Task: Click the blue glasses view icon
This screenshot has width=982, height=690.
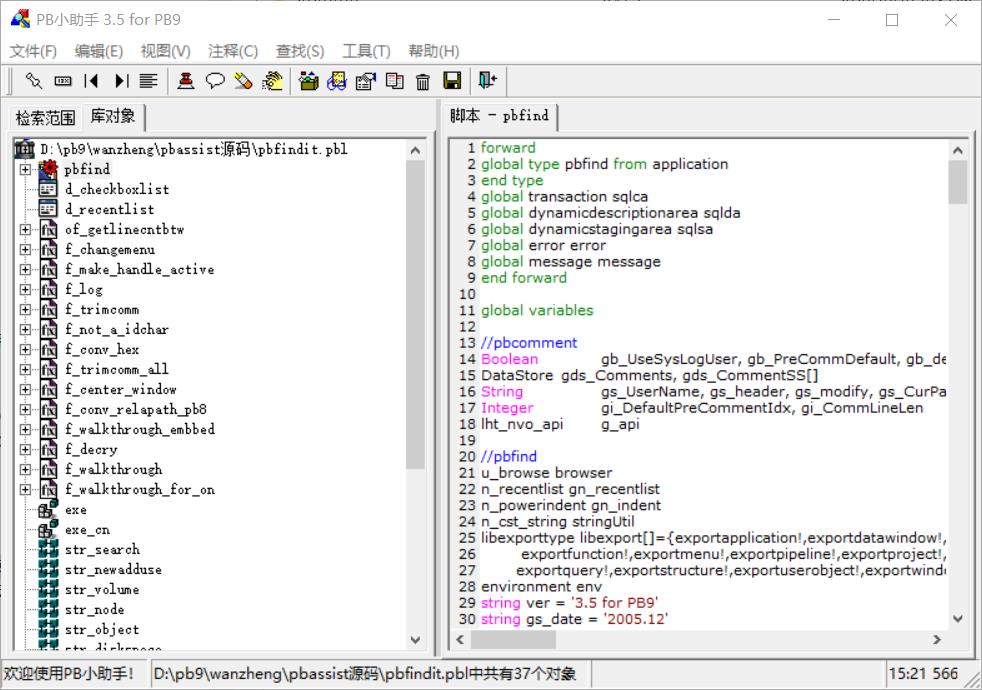Action: 336,81
